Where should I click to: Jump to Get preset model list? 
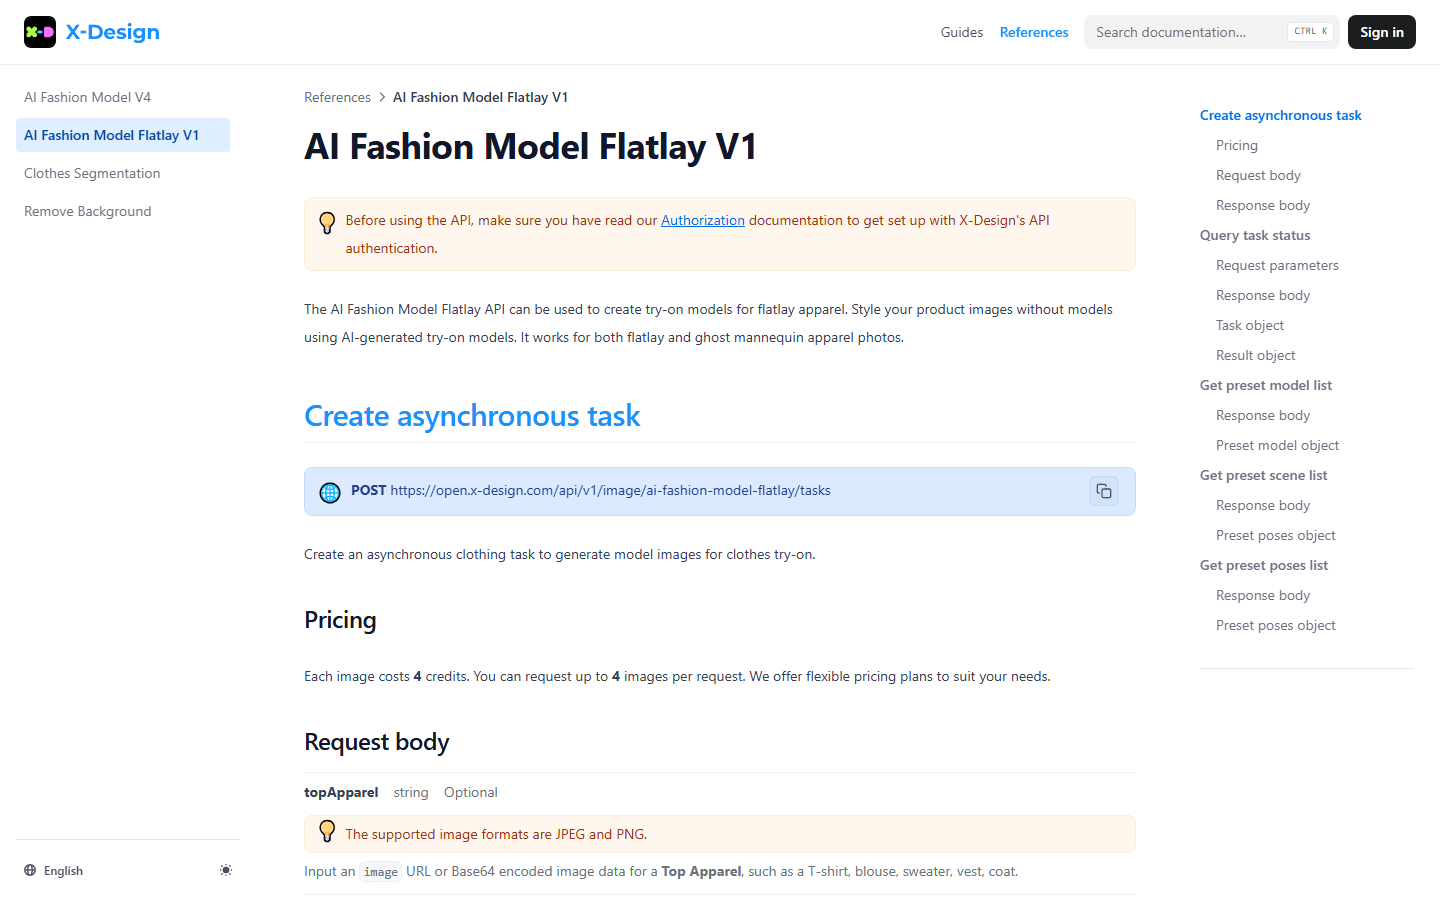pyautogui.click(x=1266, y=385)
